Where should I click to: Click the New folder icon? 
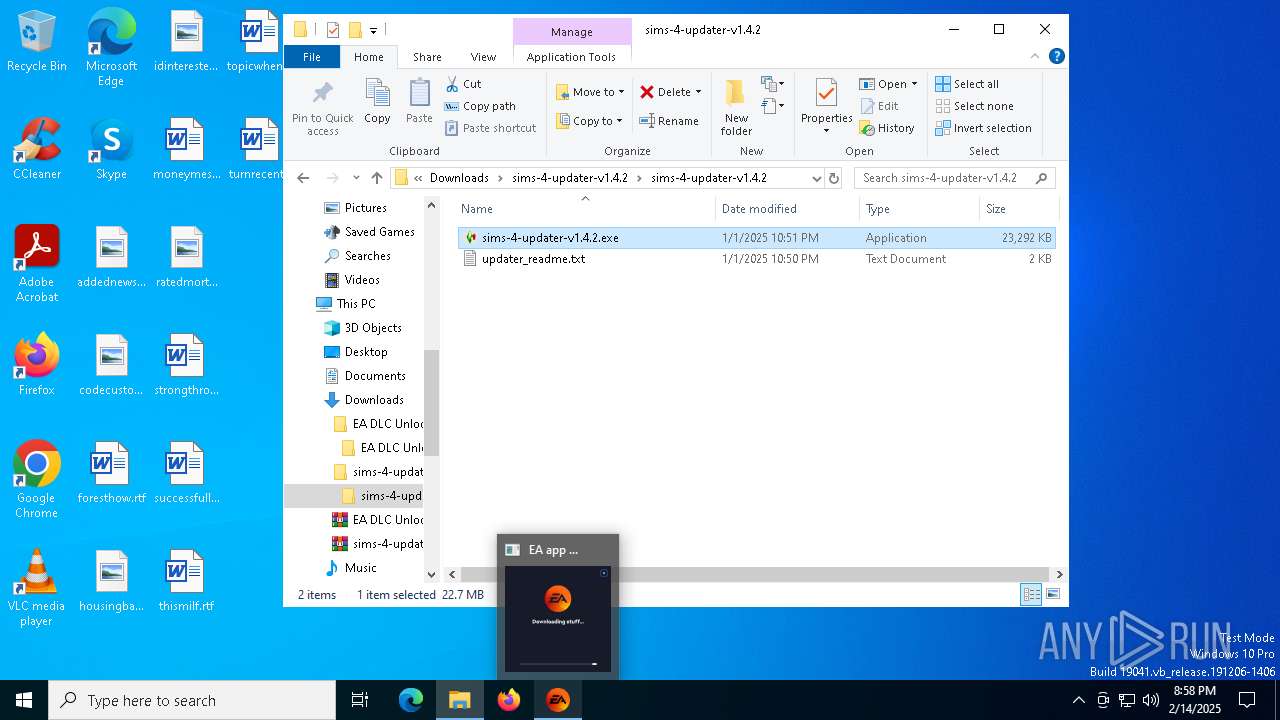coord(735,93)
